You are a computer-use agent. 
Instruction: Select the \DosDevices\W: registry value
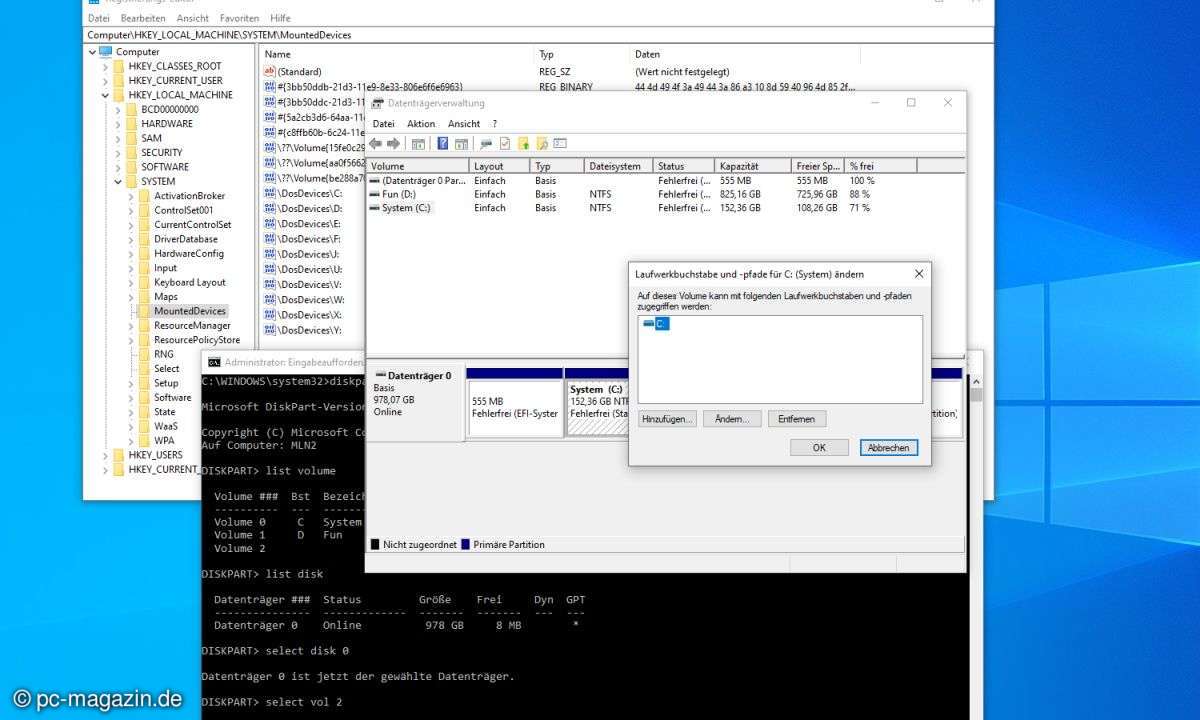pos(310,299)
